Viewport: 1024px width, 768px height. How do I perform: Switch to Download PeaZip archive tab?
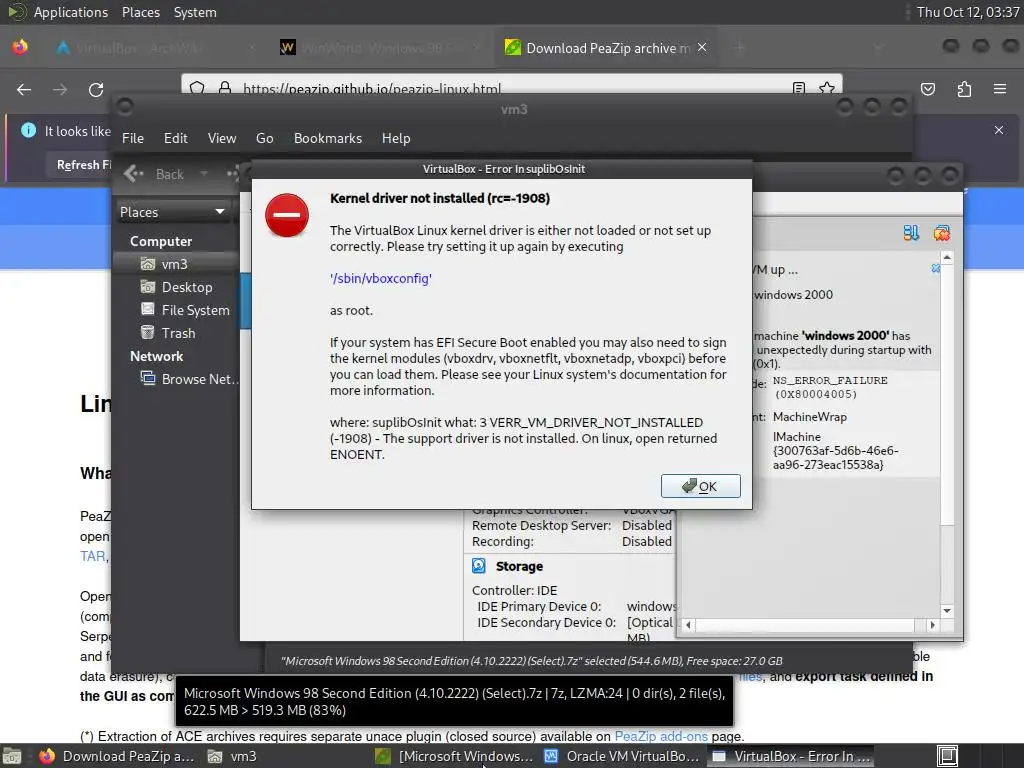[607, 48]
